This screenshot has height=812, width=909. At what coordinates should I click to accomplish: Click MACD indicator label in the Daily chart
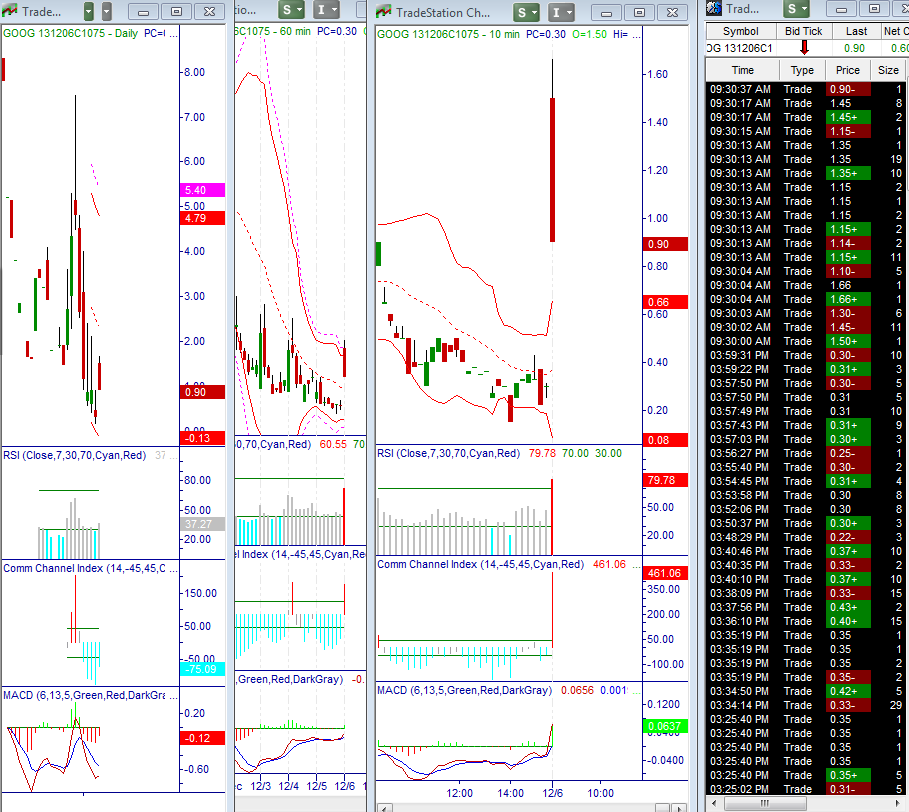pos(84,696)
